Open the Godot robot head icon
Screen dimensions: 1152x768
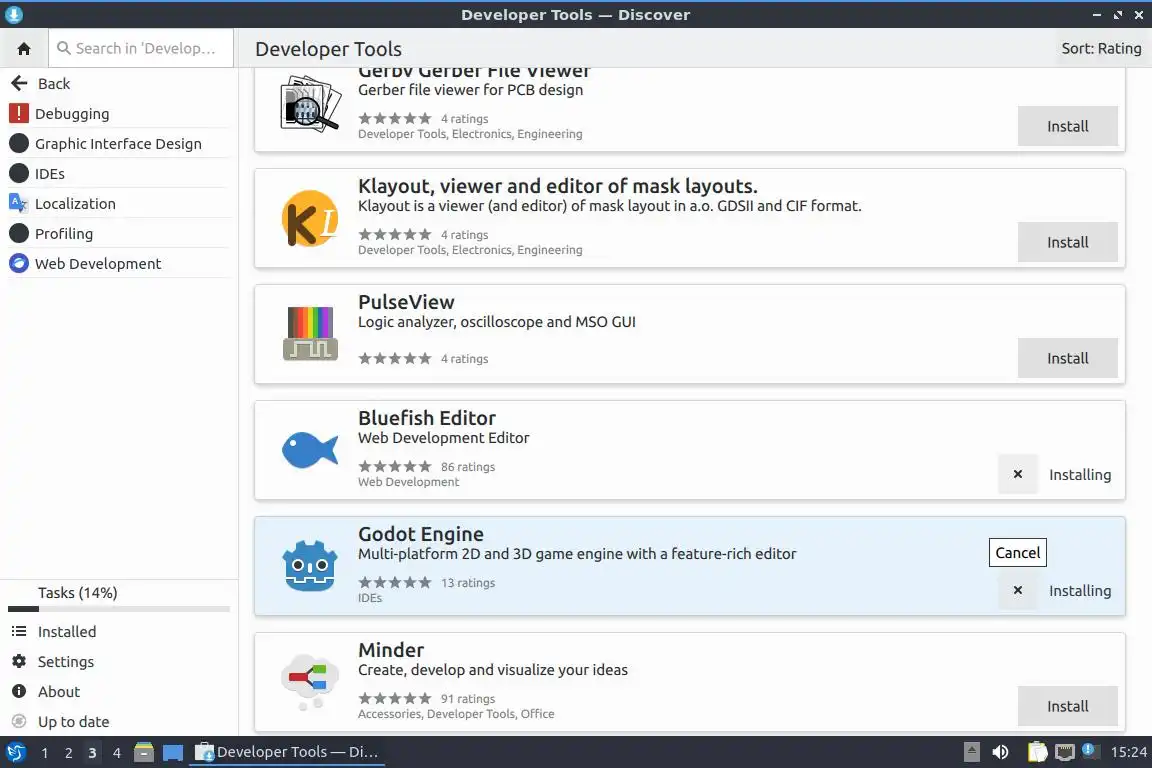coord(310,566)
